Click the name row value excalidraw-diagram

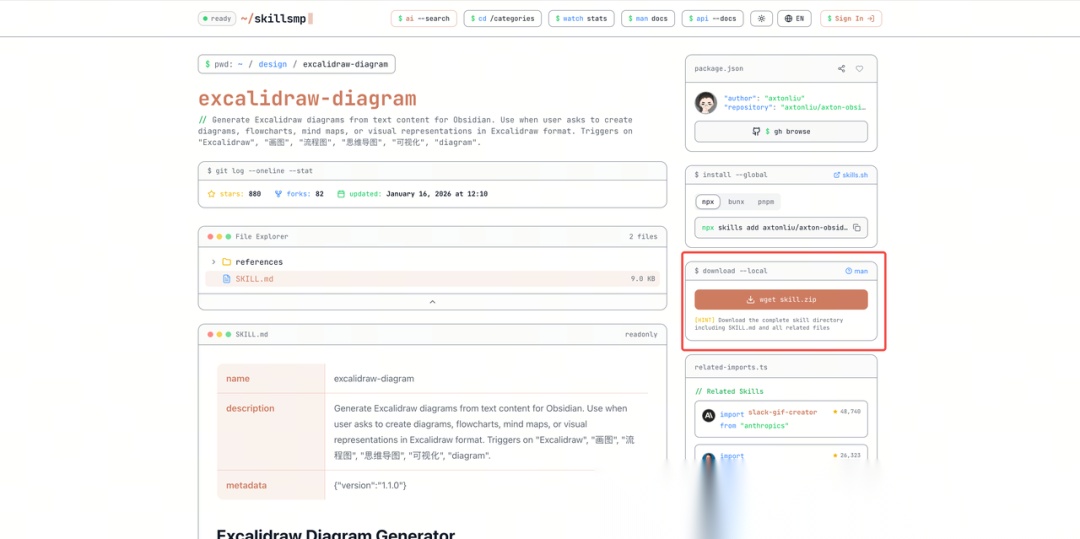tap(374, 379)
